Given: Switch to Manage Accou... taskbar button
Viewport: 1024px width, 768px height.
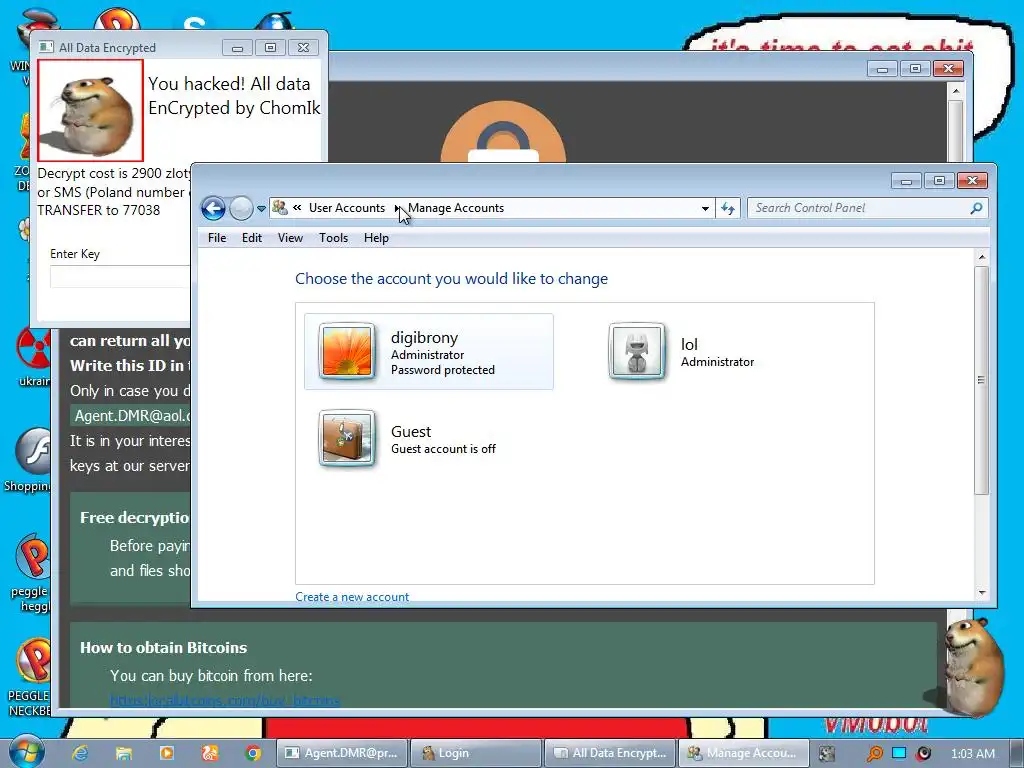Looking at the screenshot, I should [743, 753].
